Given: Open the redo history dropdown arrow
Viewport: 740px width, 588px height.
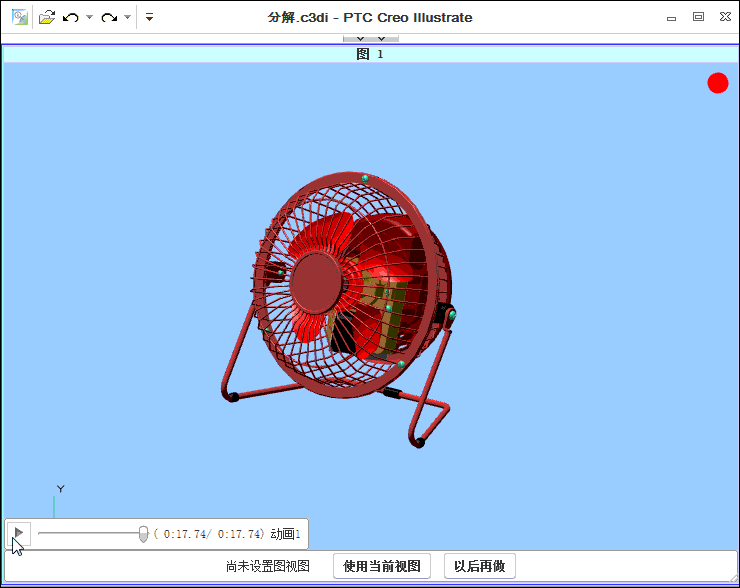Looking at the screenshot, I should (127, 17).
